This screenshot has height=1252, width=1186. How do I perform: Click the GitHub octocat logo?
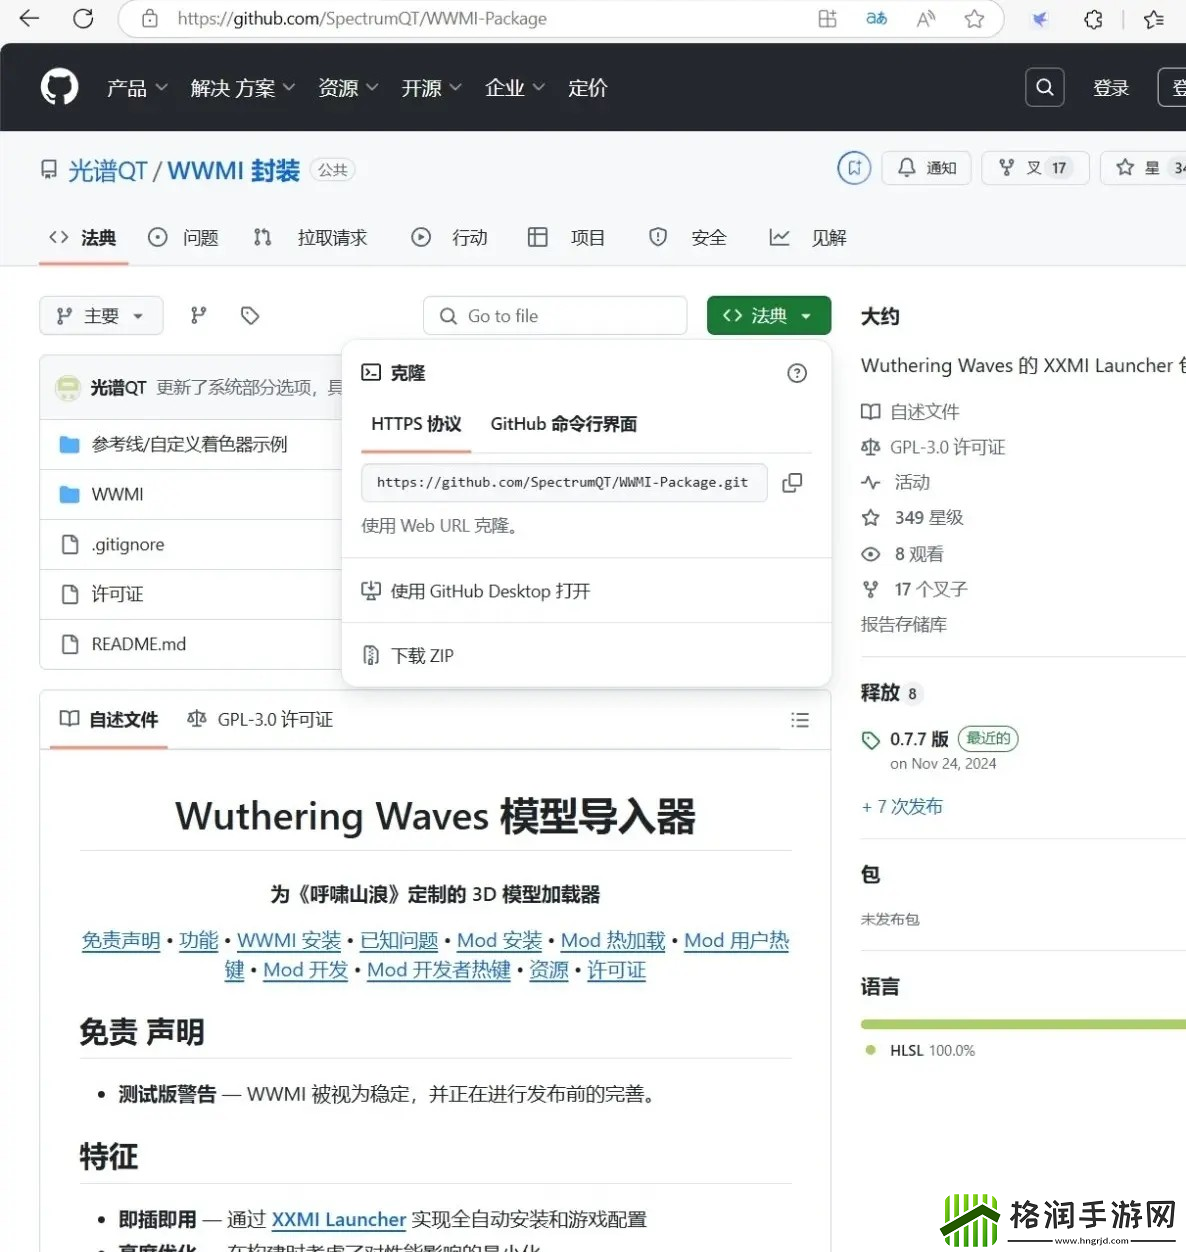click(x=59, y=87)
